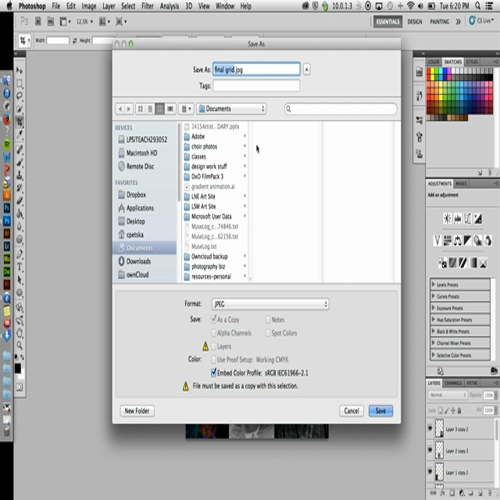Toggle the Spot Colors checkbox

pos(268,333)
